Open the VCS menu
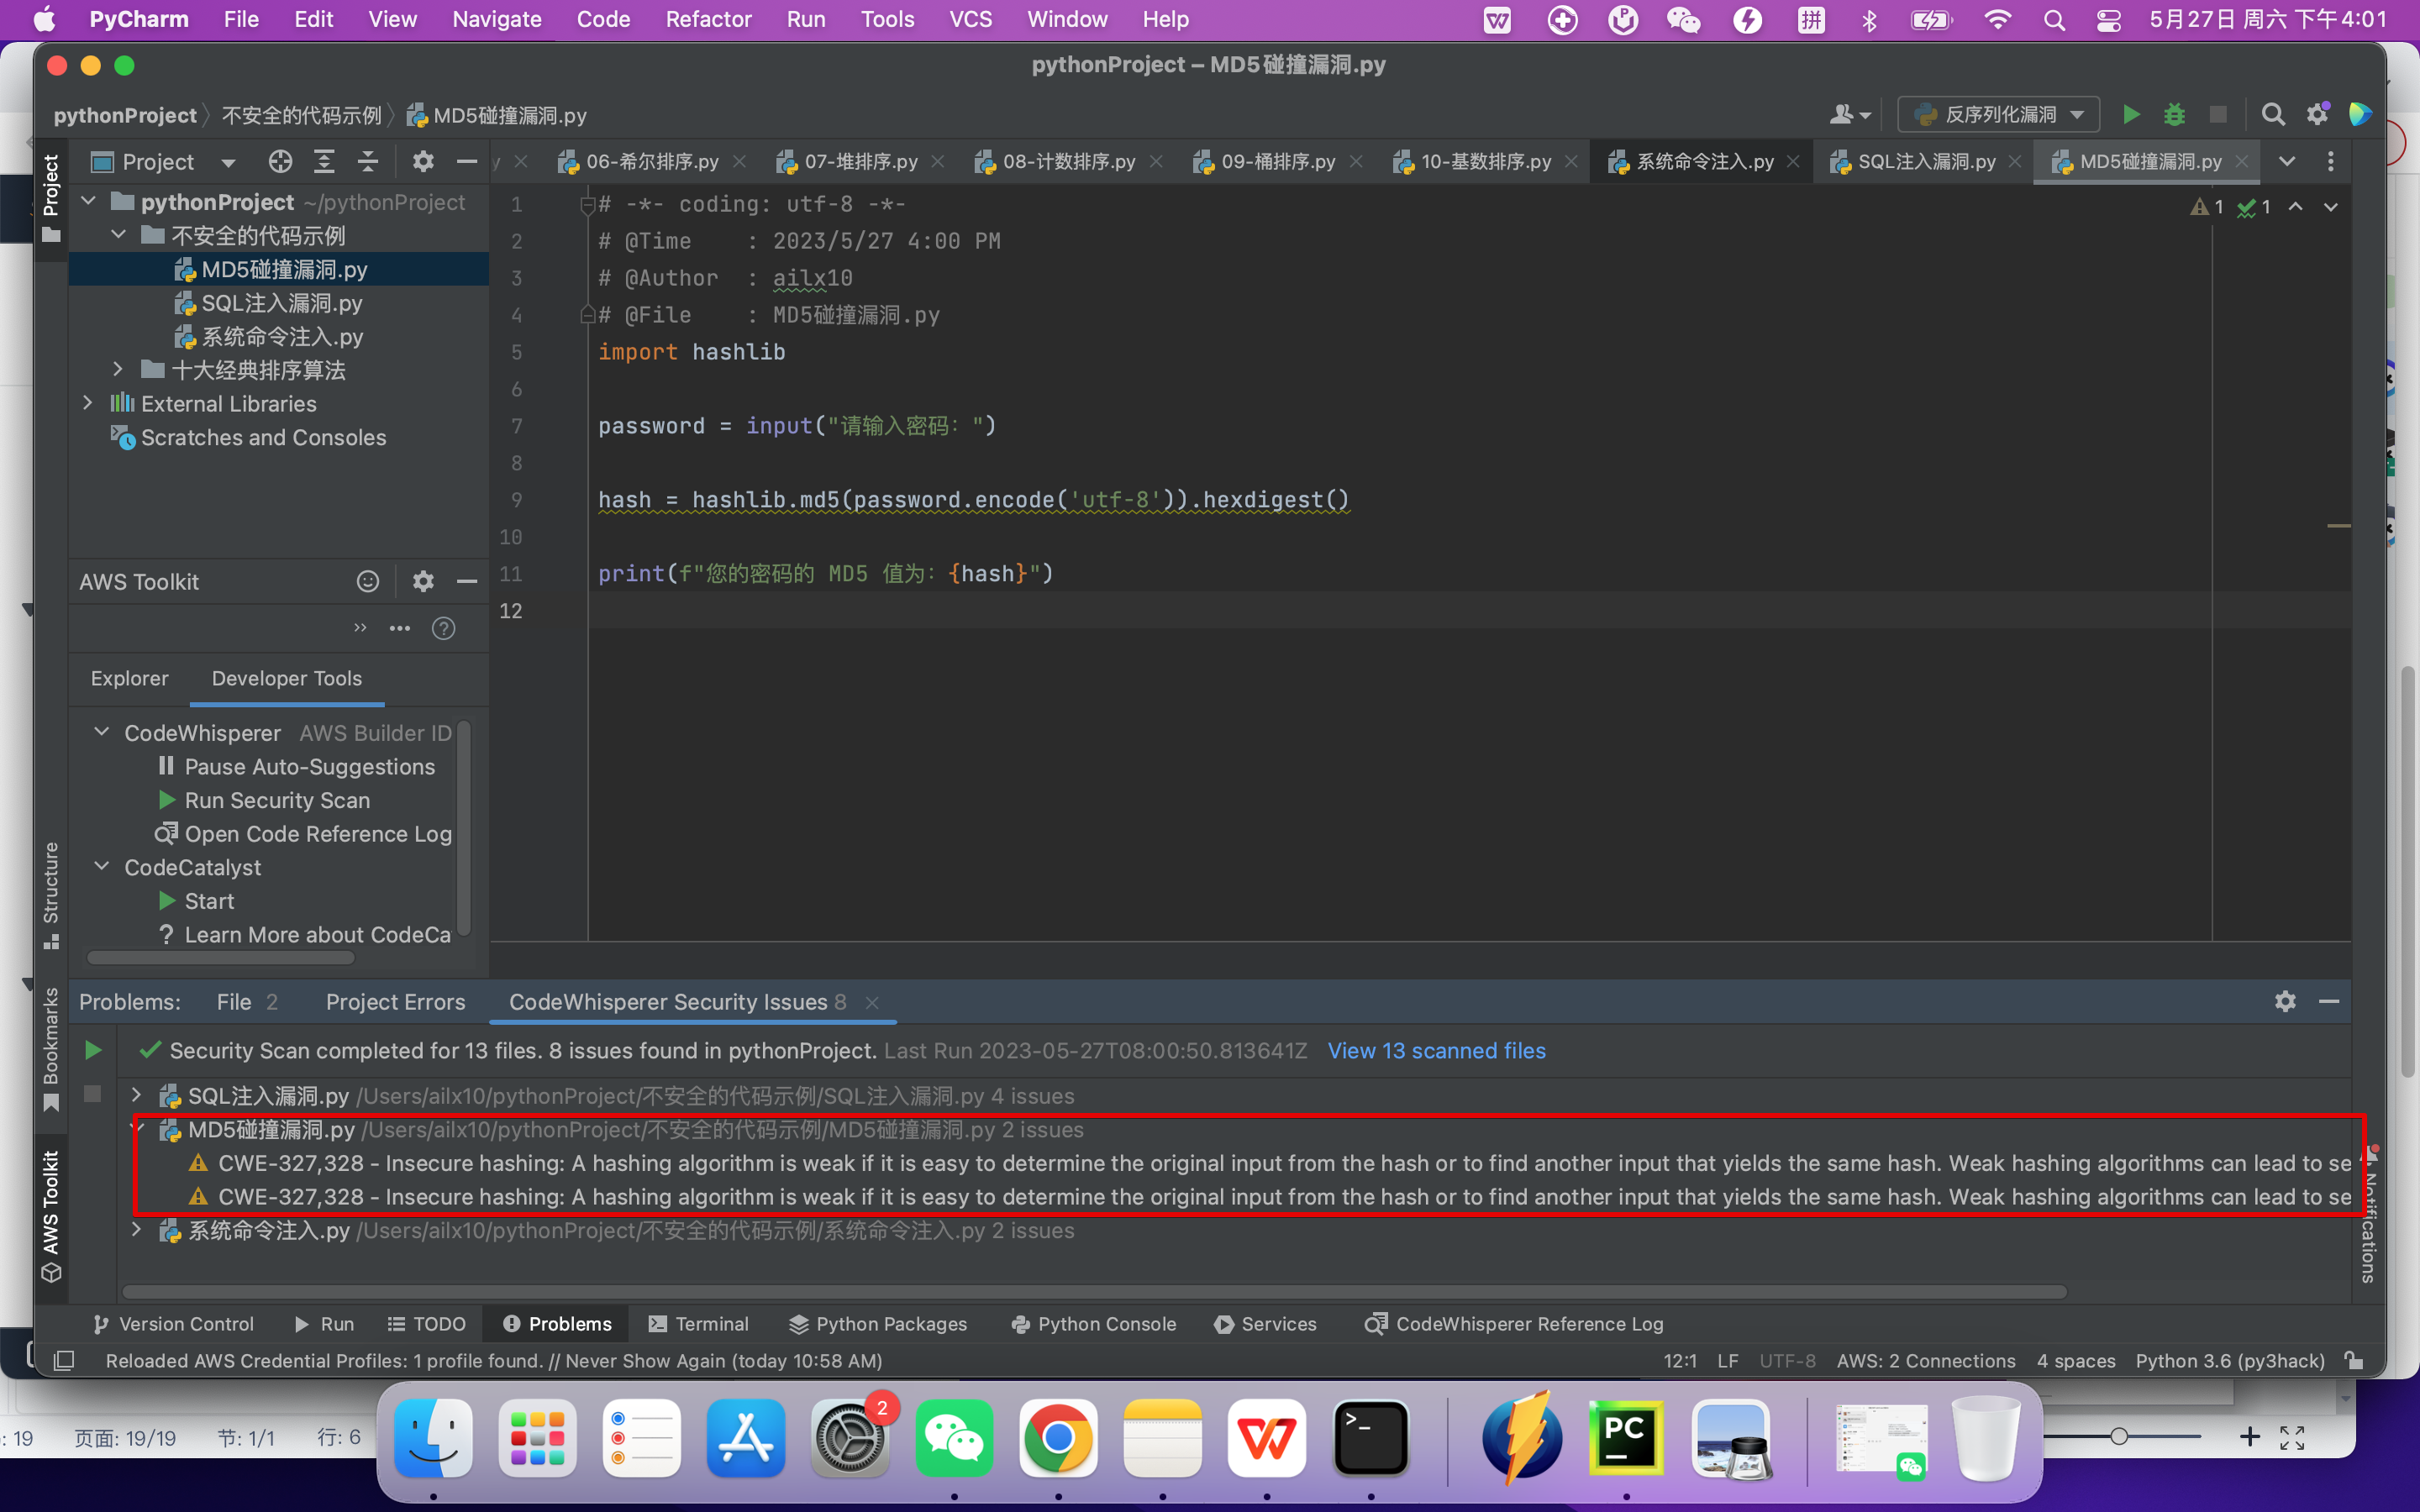 tap(969, 19)
